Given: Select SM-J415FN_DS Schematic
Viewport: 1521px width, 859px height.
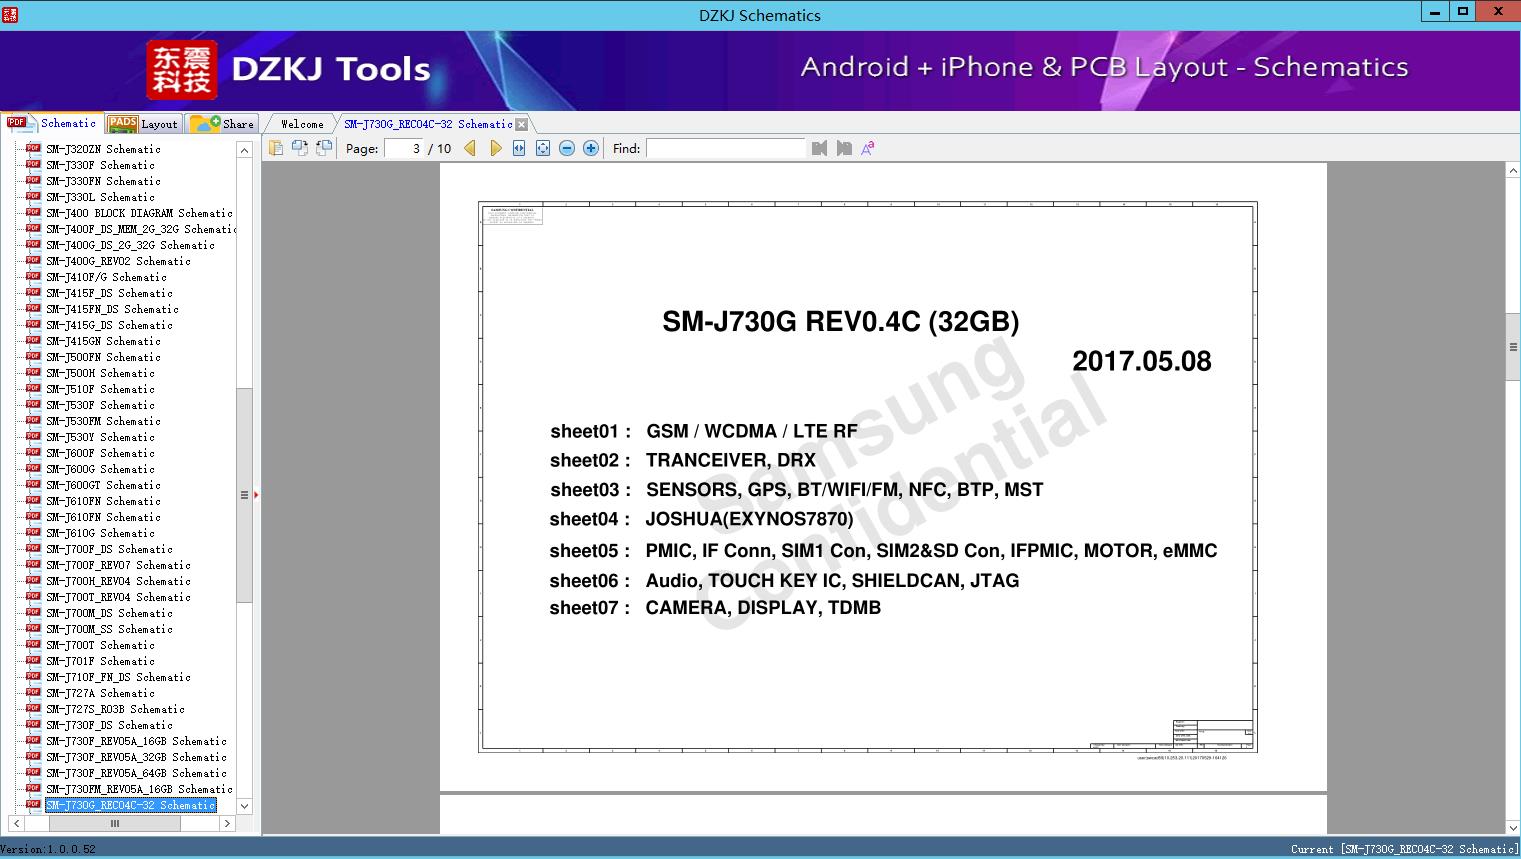Looking at the screenshot, I should (x=112, y=309).
